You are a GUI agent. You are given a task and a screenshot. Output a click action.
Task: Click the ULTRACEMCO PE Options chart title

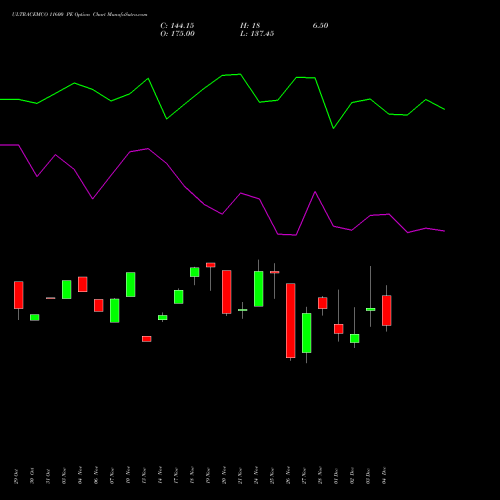[x=79, y=15]
